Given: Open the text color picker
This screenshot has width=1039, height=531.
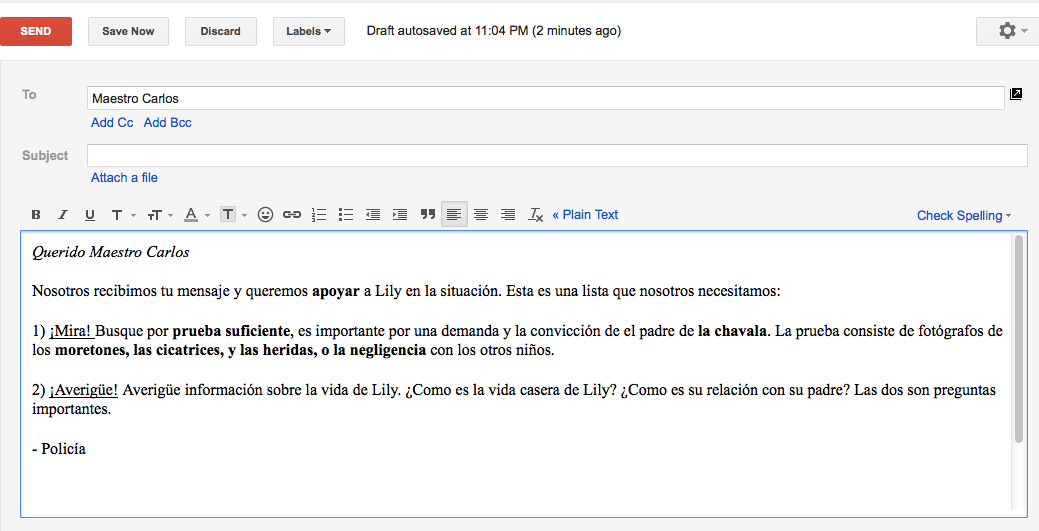Looking at the screenshot, I should click(196, 215).
